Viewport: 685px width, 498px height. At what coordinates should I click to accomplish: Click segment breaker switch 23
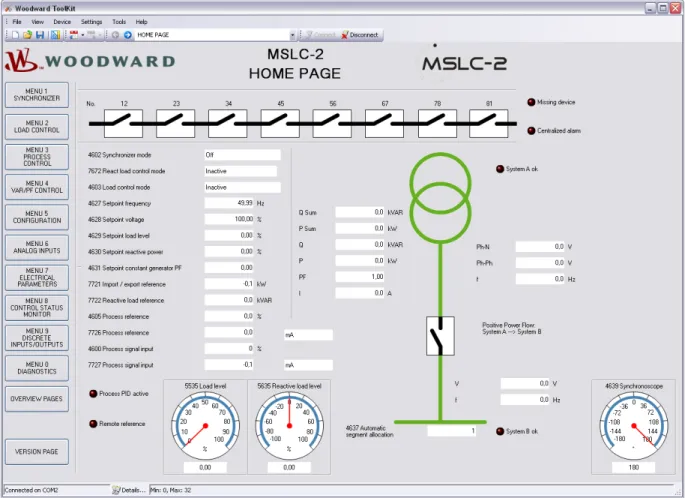pos(175,124)
